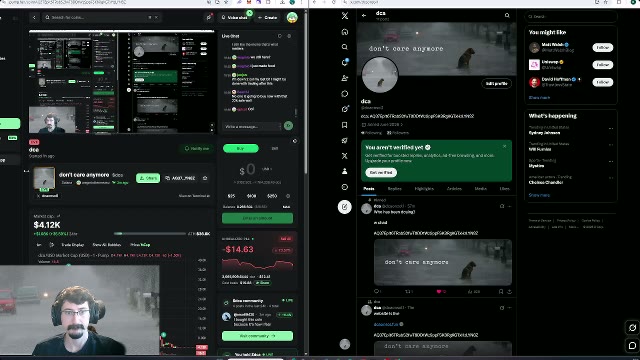Click Show more under You might like
640x360 pixels.
click(x=539, y=98)
